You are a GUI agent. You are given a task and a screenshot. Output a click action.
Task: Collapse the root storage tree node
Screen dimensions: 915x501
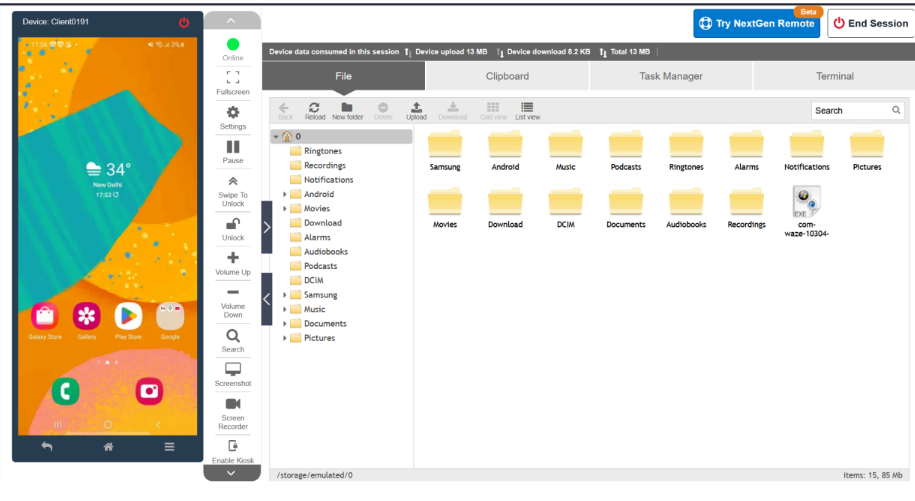276,137
